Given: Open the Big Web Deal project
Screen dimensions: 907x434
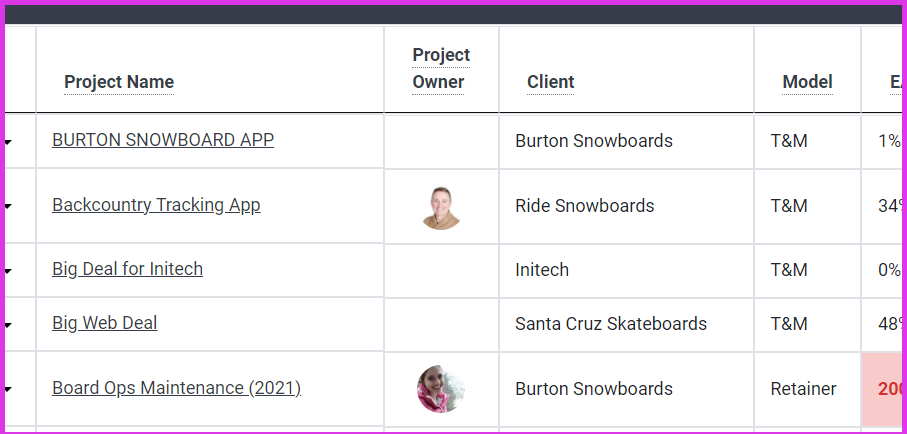Looking at the screenshot, I should 105,323.
